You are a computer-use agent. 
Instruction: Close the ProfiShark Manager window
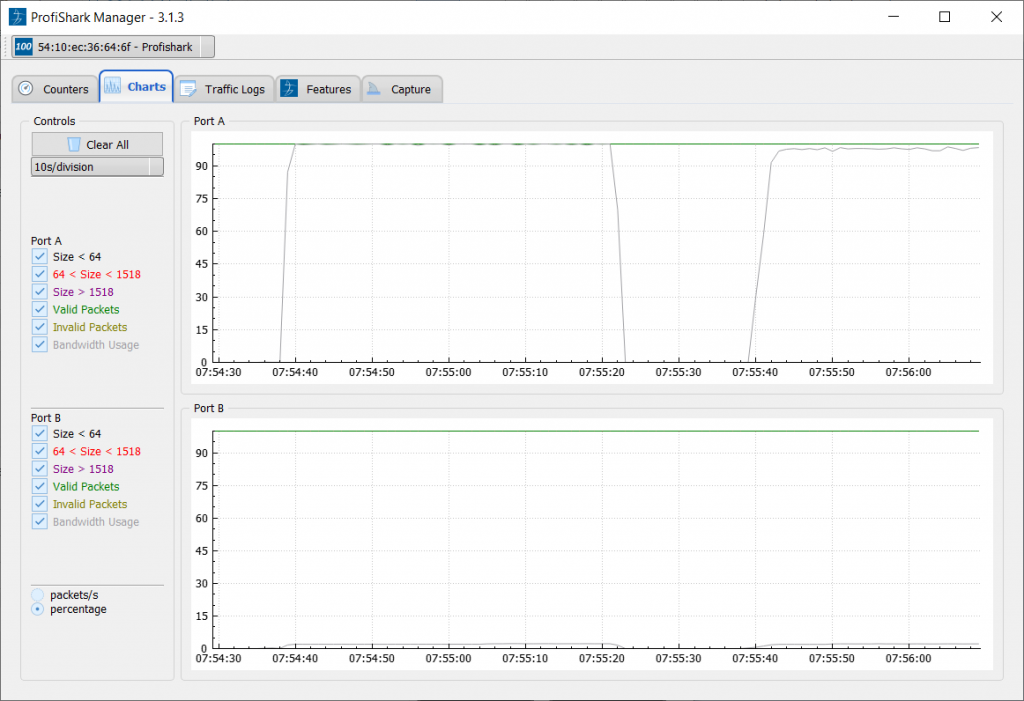(x=996, y=16)
